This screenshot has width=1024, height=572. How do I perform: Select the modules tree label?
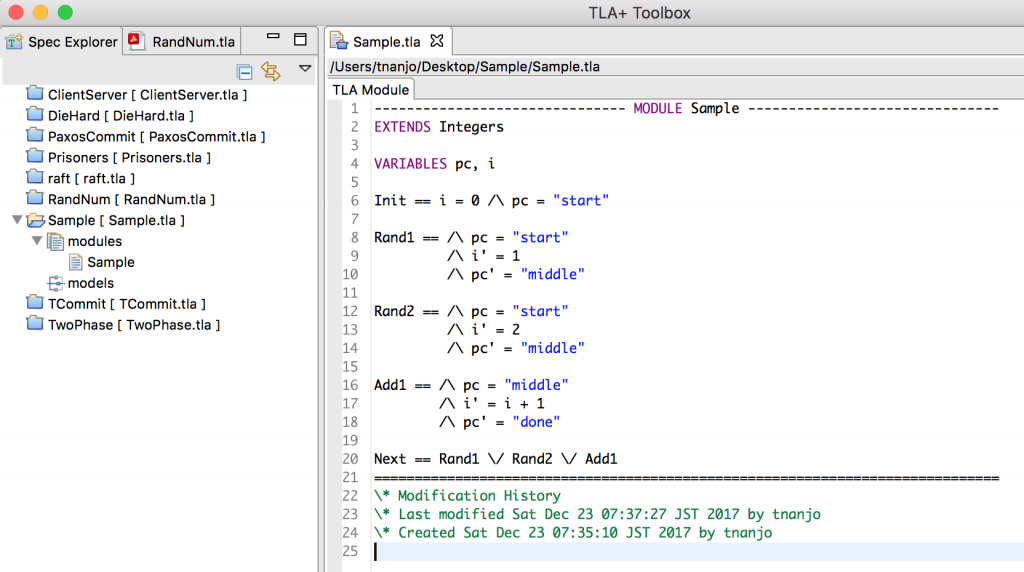click(95, 241)
